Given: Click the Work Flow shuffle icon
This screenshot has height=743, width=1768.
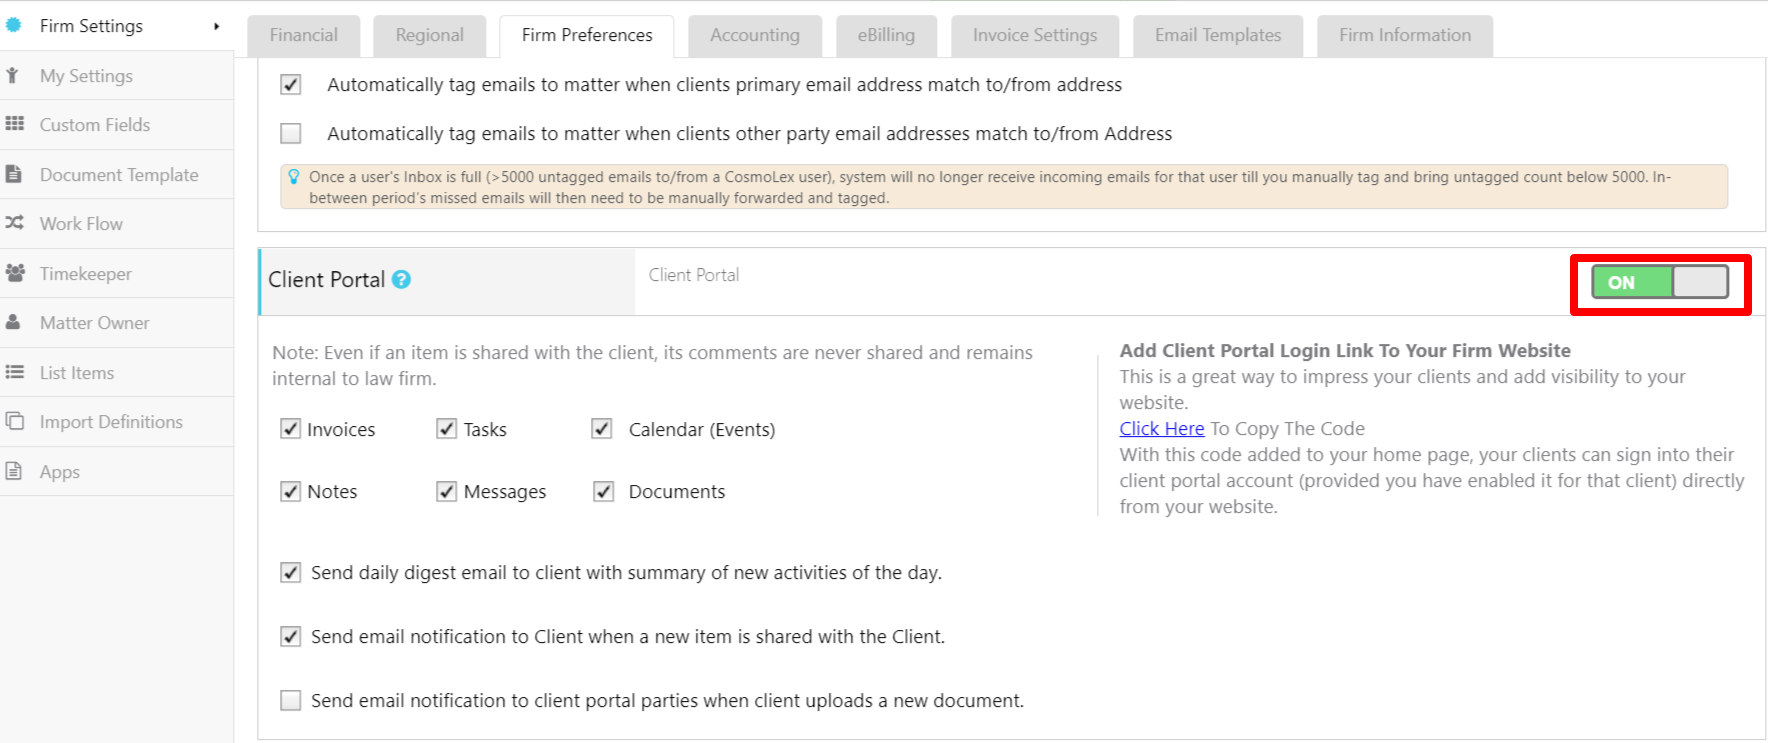Looking at the screenshot, I should coord(14,223).
